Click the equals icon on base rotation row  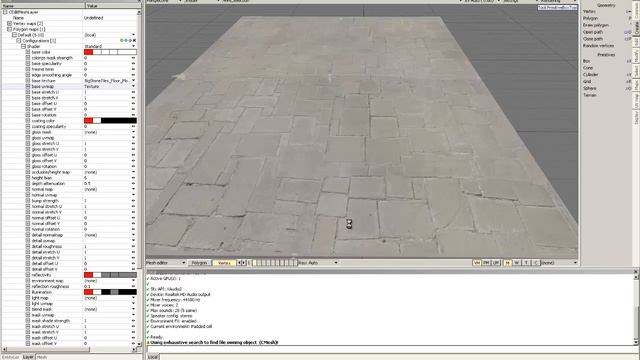click(133, 115)
